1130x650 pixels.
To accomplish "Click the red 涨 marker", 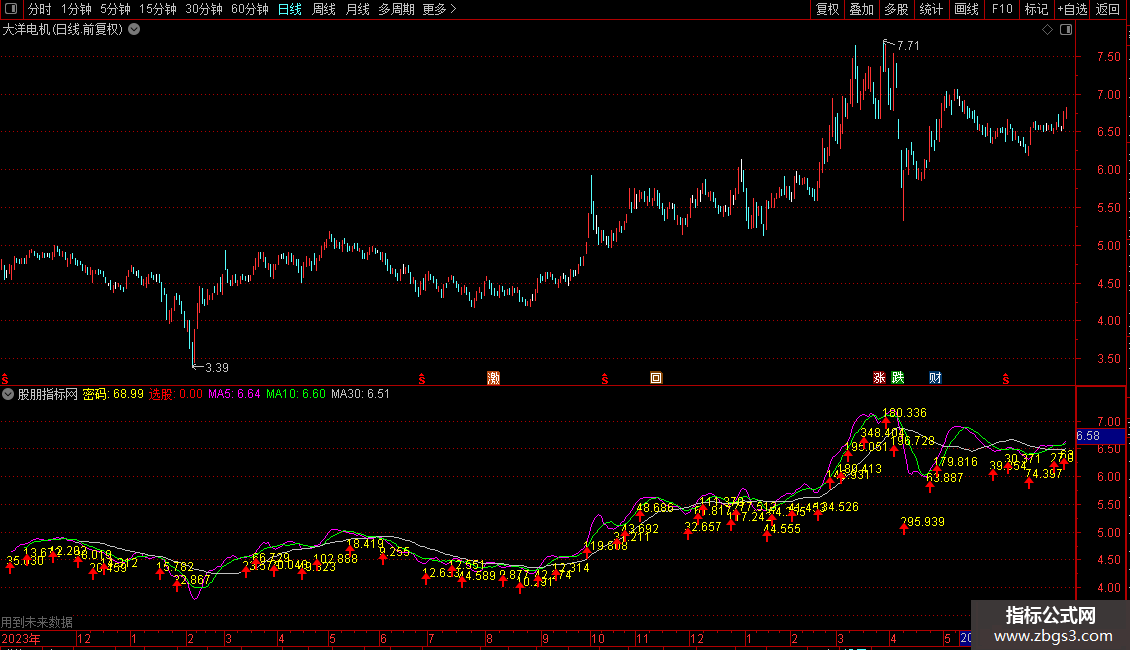I will click(x=879, y=378).
